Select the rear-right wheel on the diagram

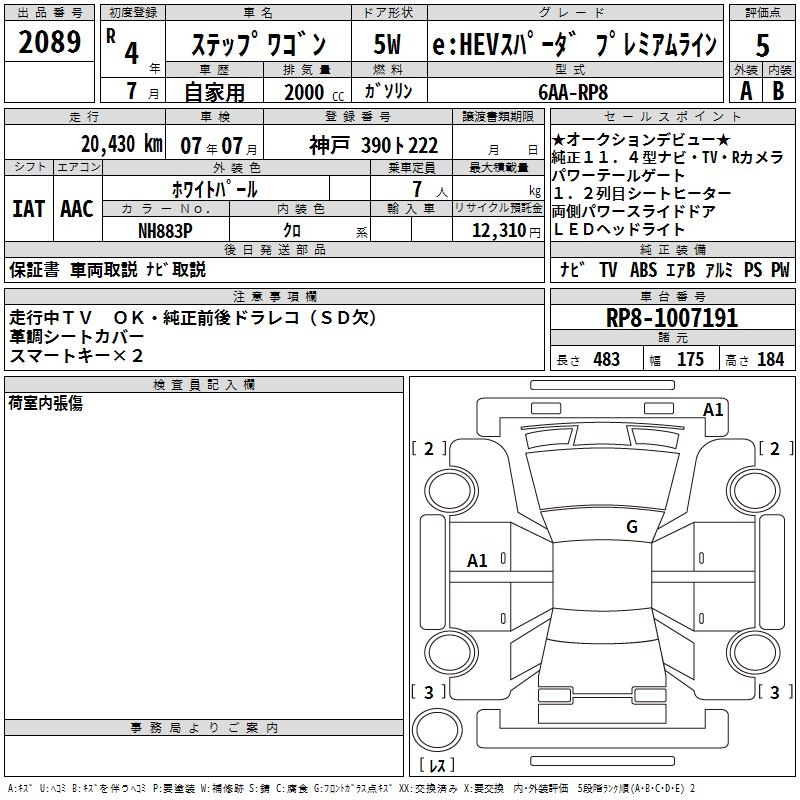pos(754,653)
